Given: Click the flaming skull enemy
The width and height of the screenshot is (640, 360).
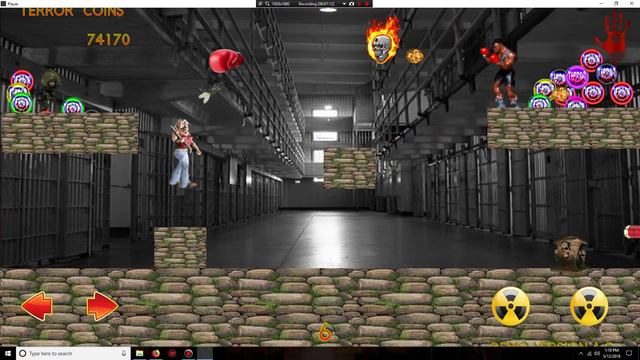Looking at the screenshot, I should click(382, 41).
